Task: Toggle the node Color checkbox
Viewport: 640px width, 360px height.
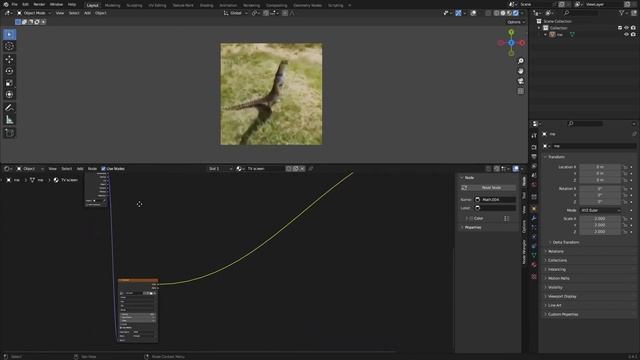Action: 471,218
